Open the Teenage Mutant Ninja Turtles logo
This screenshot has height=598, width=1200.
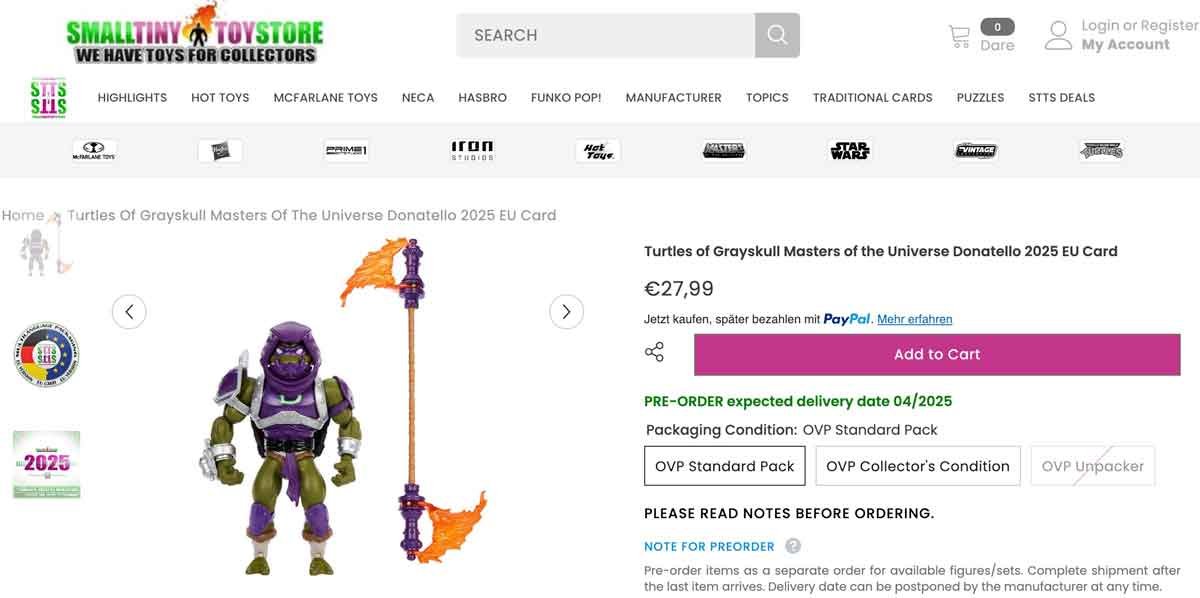point(1101,150)
